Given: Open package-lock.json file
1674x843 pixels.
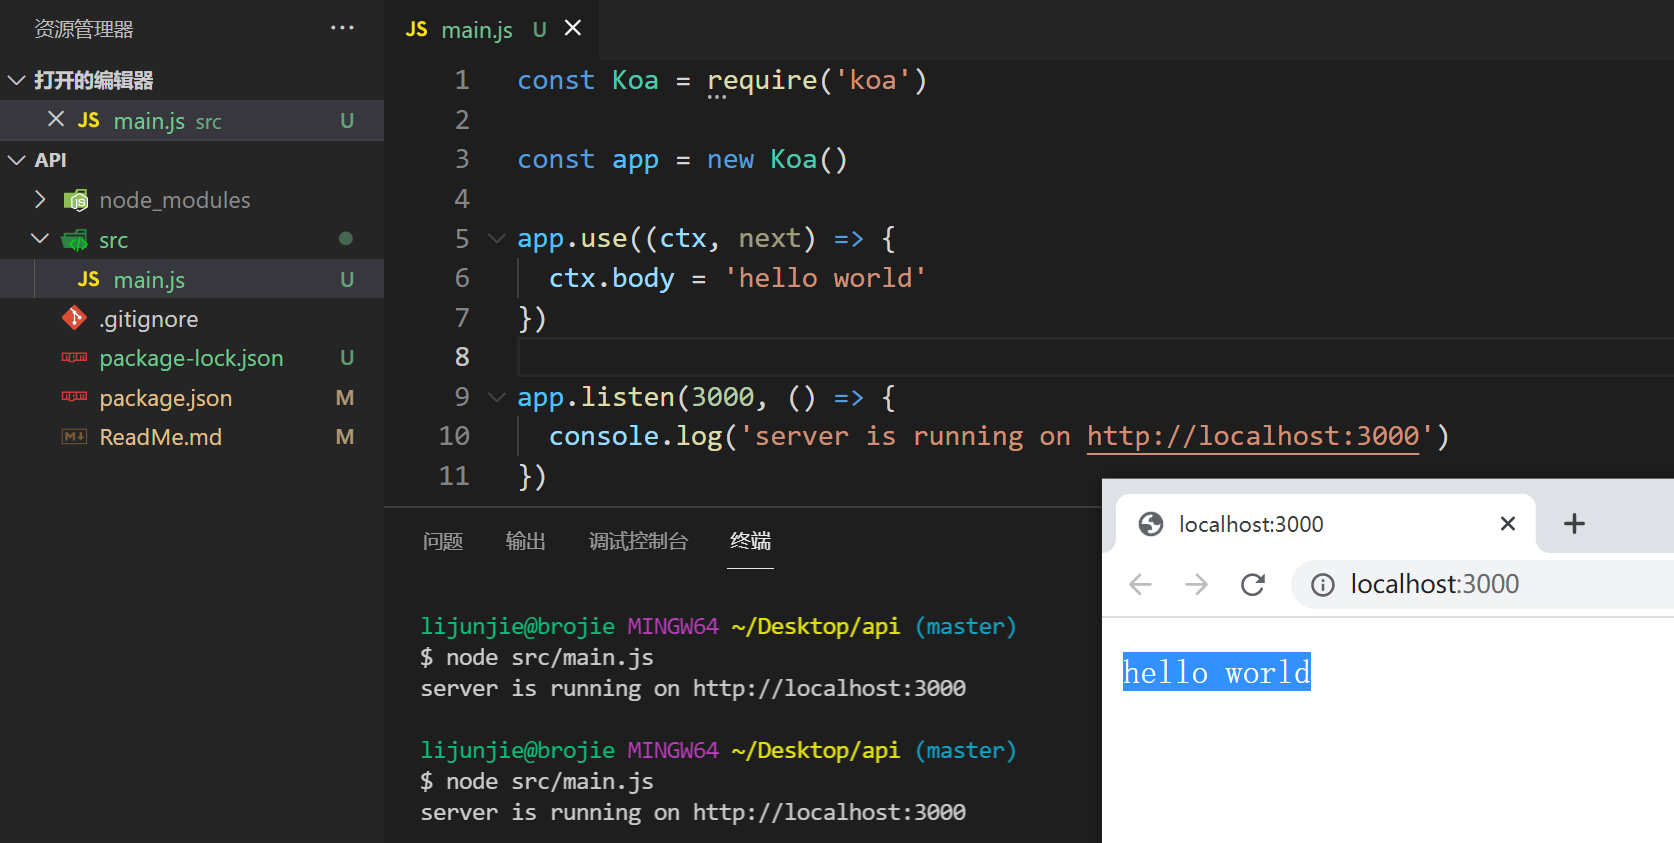Looking at the screenshot, I should [191, 358].
